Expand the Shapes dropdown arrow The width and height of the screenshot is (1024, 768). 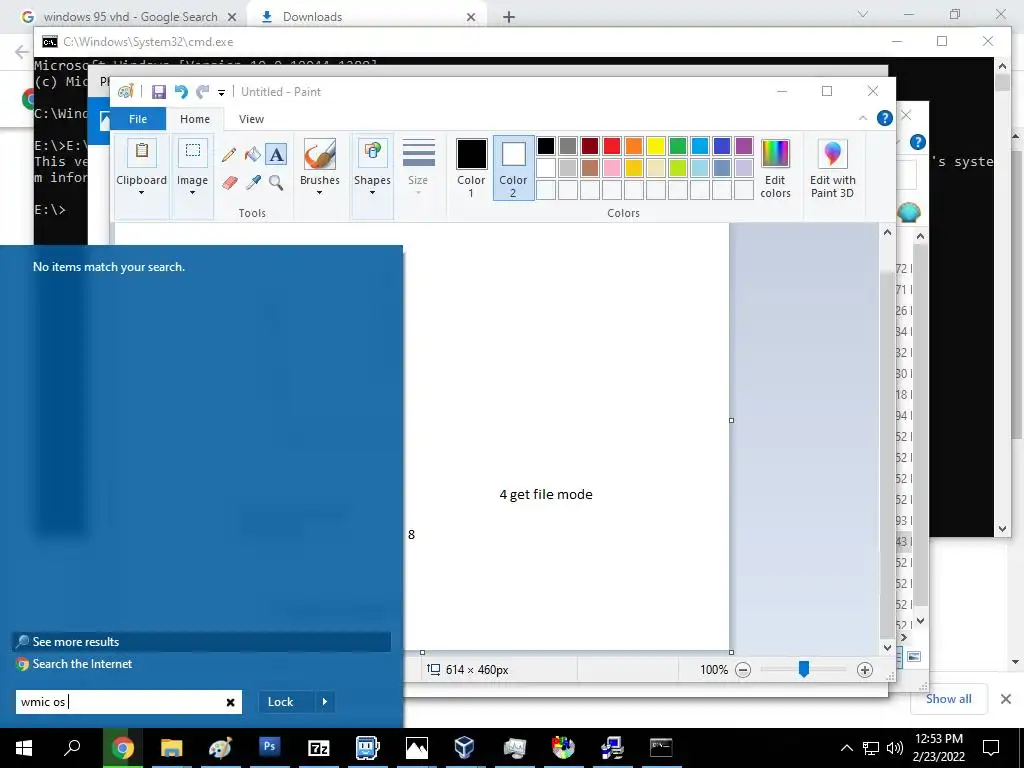coord(372,193)
